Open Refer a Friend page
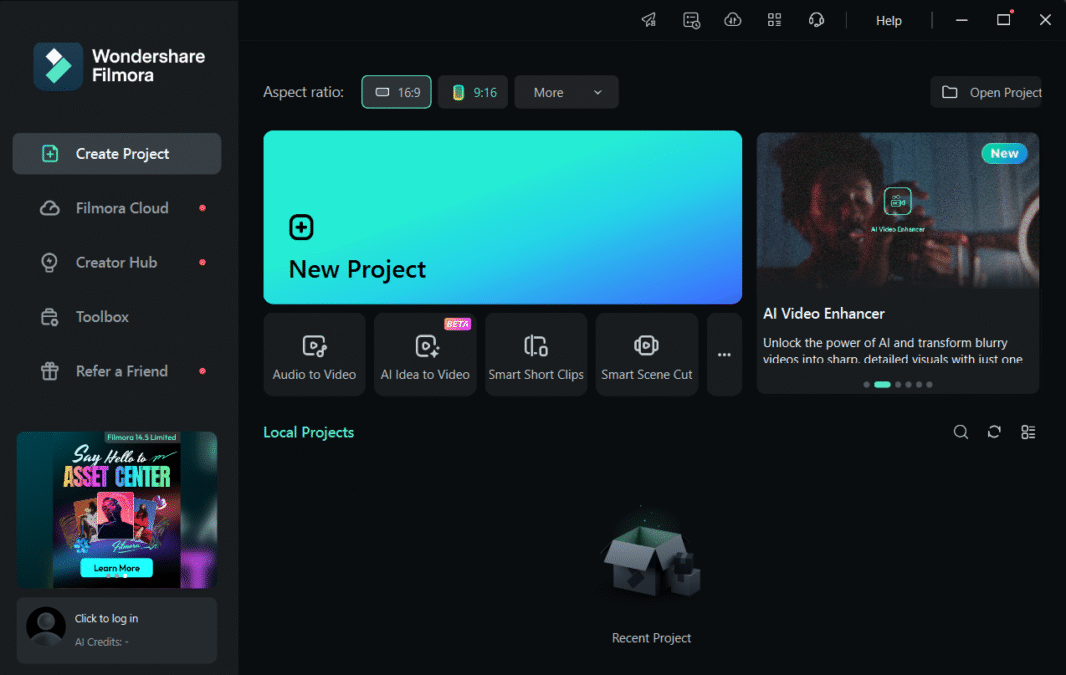This screenshot has height=675, width=1066. (117, 371)
